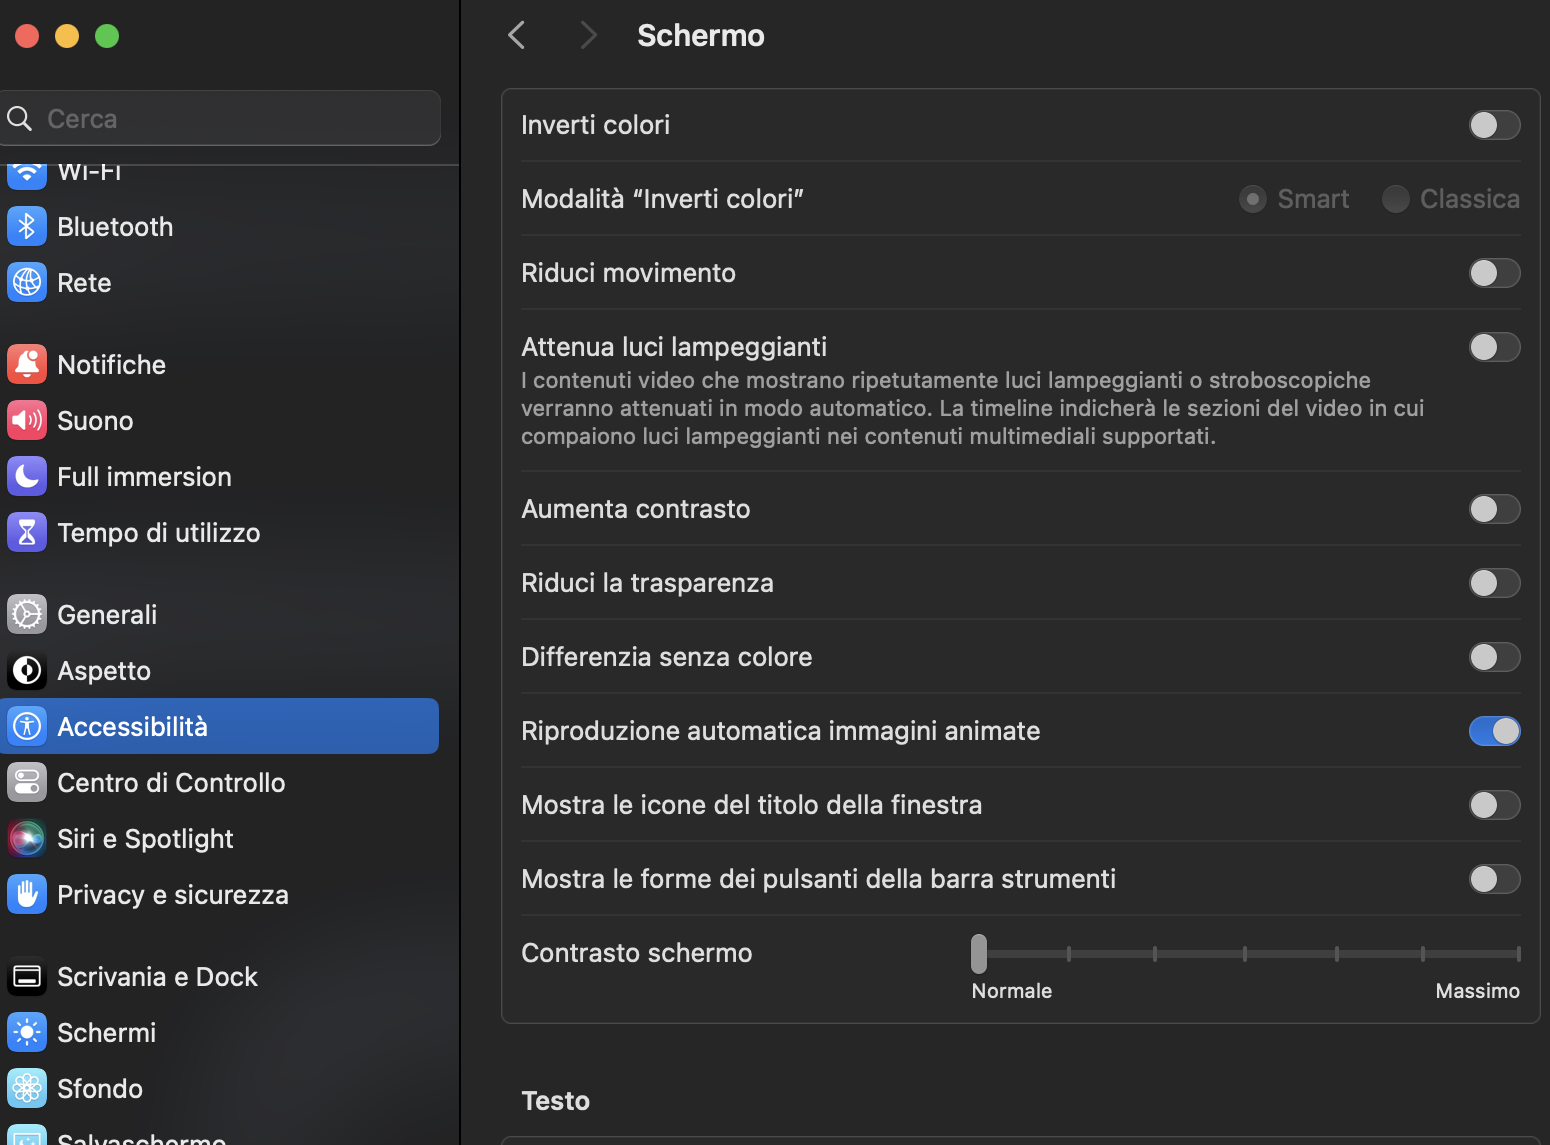Select the Suono speaker icon
Viewport: 1550px width, 1145px height.
coord(27,420)
